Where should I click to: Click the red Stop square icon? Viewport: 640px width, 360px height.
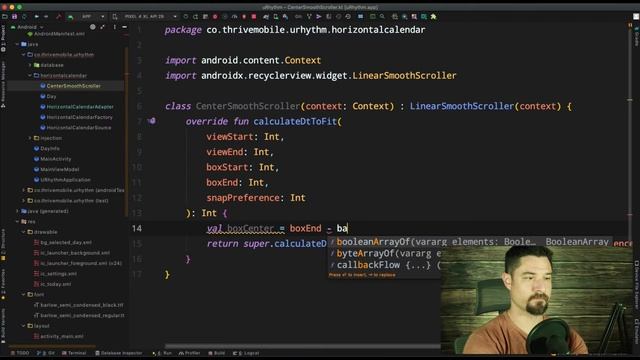254,17
